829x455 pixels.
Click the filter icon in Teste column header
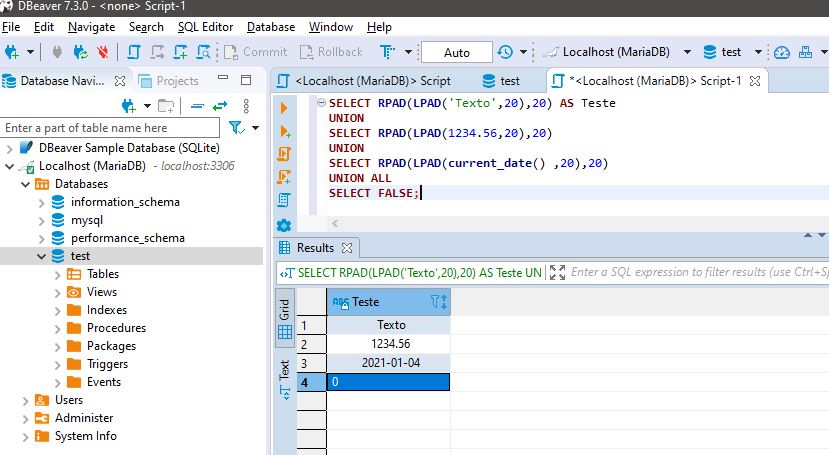pyautogui.click(x=437, y=301)
